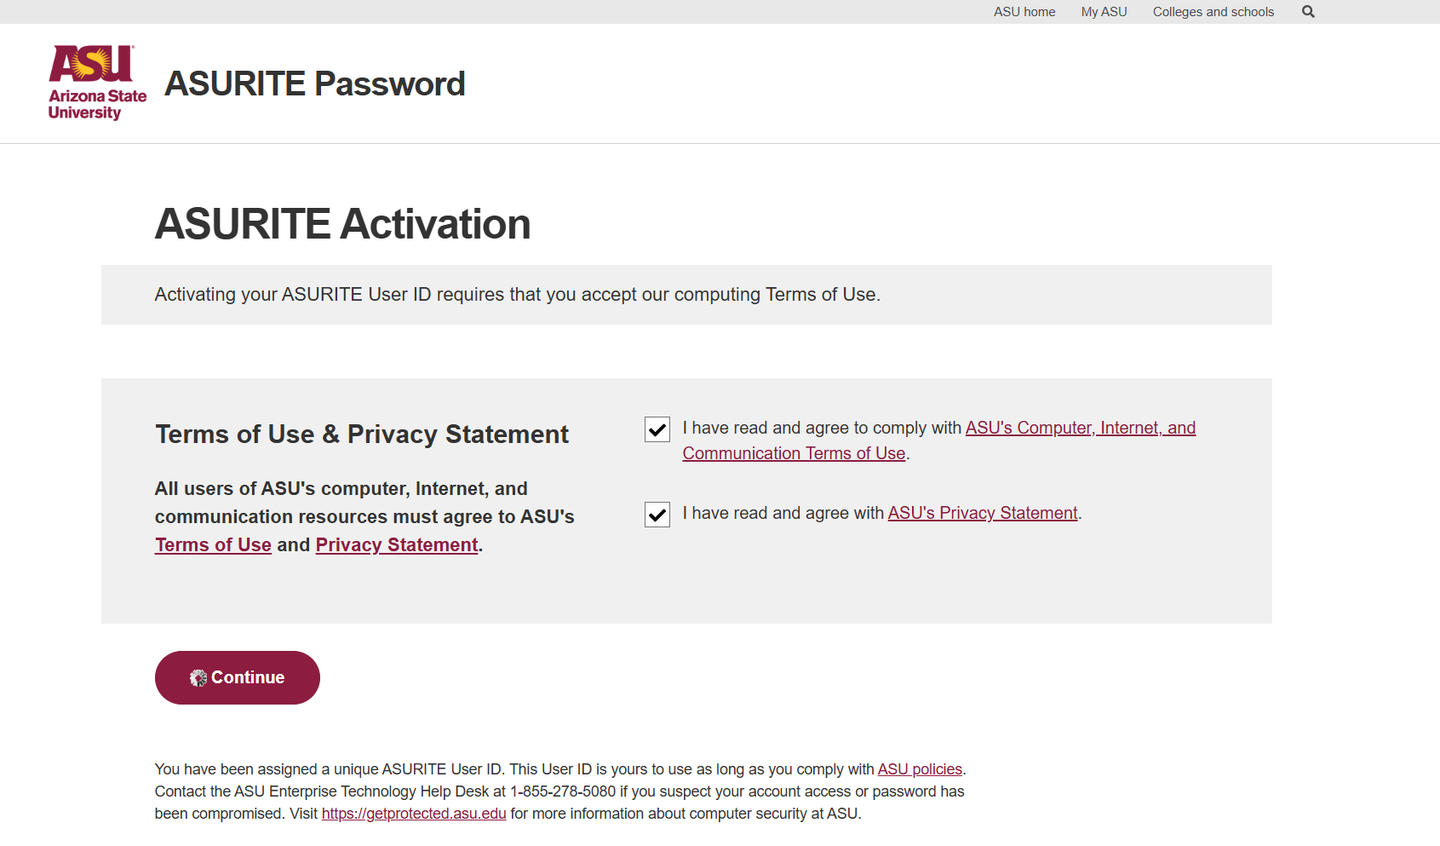
Task: Click the 'I have read and agree with' label text
Action: coord(783,513)
